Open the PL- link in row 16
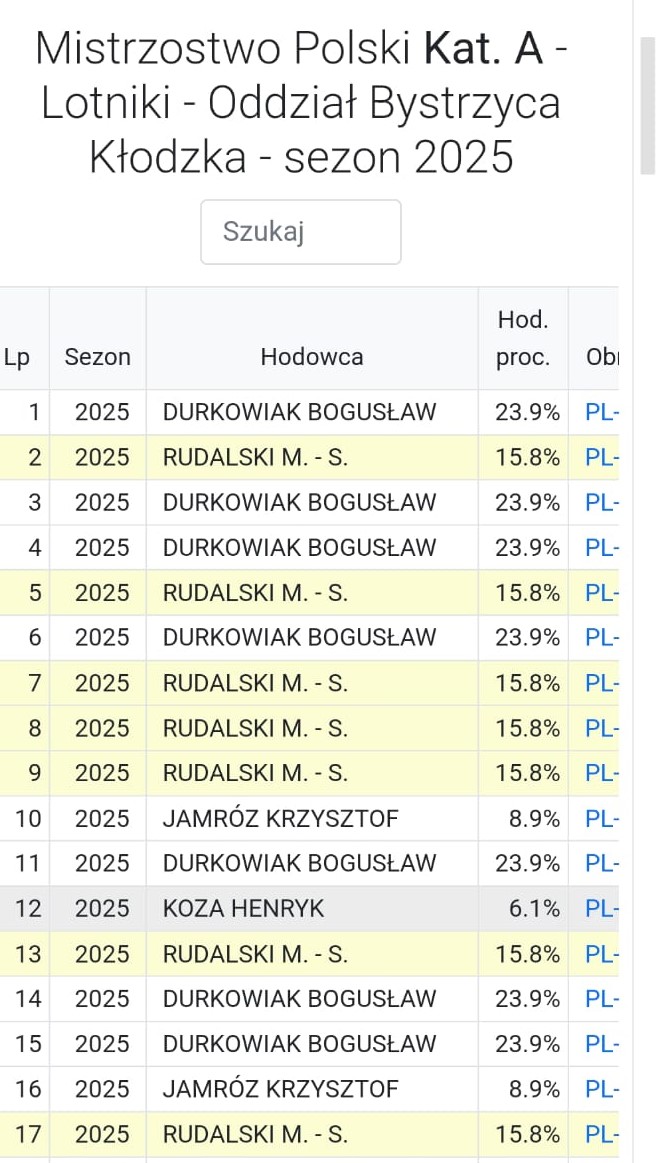The height and width of the screenshot is (1163, 658). coord(601,1089)
